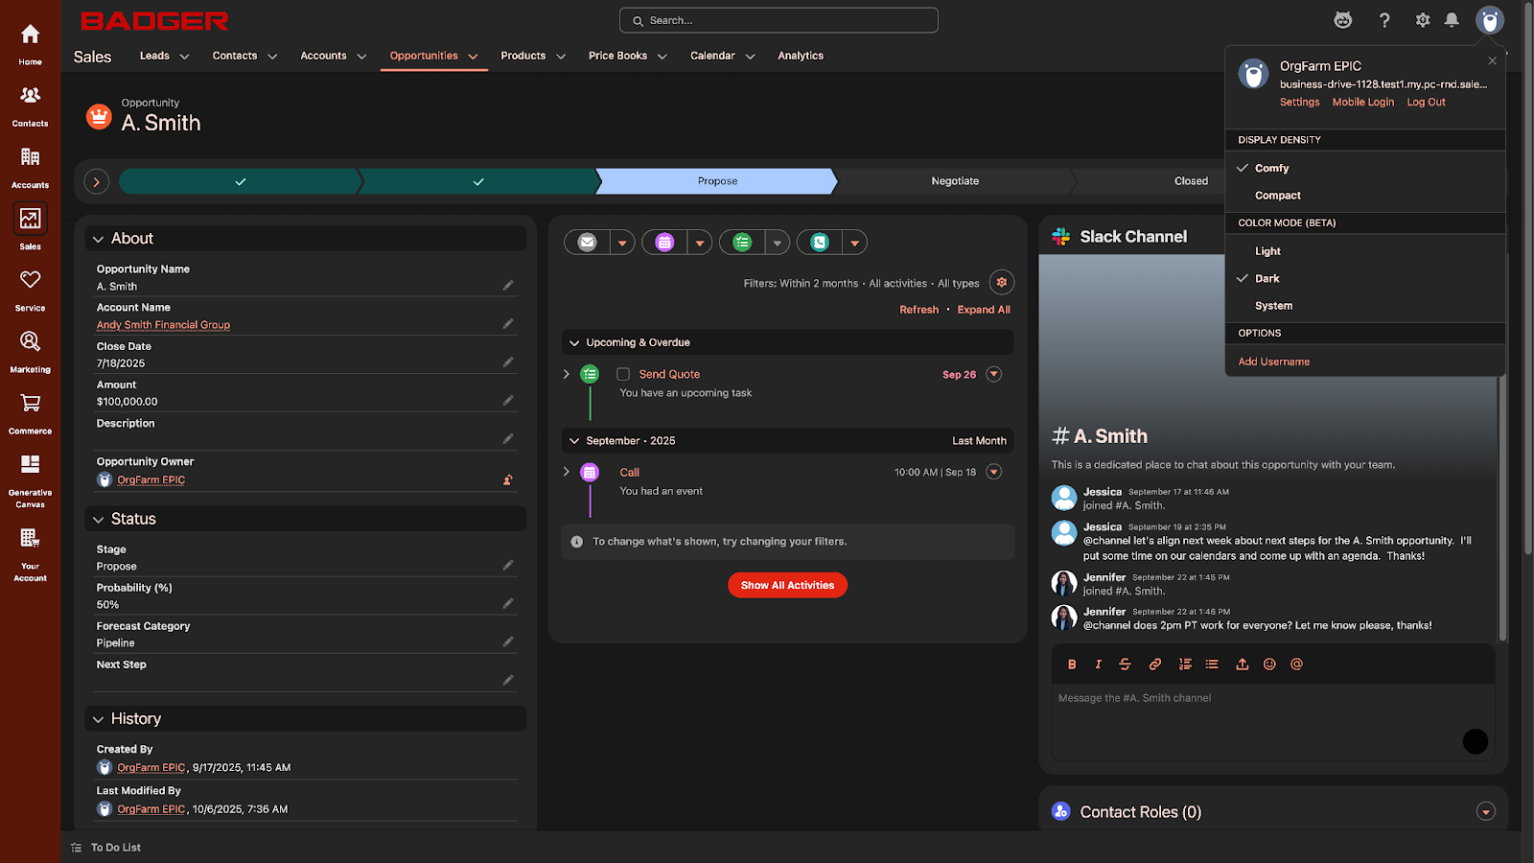Image resolution: width=1534 pixels, height=863 pixels.
Task: Open the New Event composer icon
Action: [664, 241]
